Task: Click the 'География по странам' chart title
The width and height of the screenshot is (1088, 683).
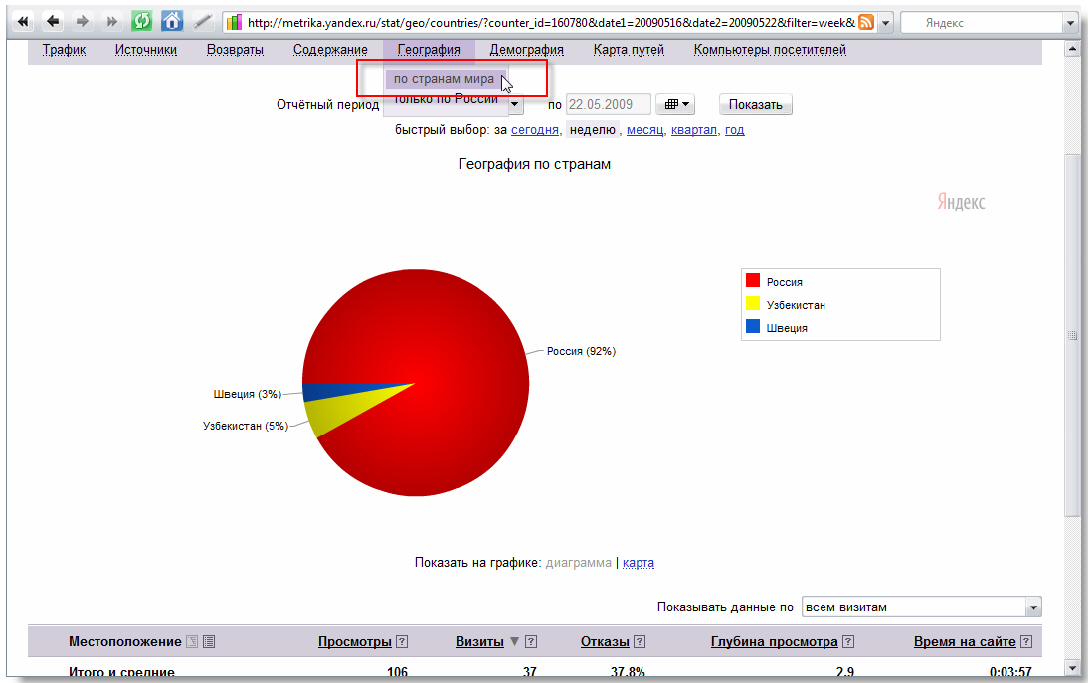Action: (534, 165)
